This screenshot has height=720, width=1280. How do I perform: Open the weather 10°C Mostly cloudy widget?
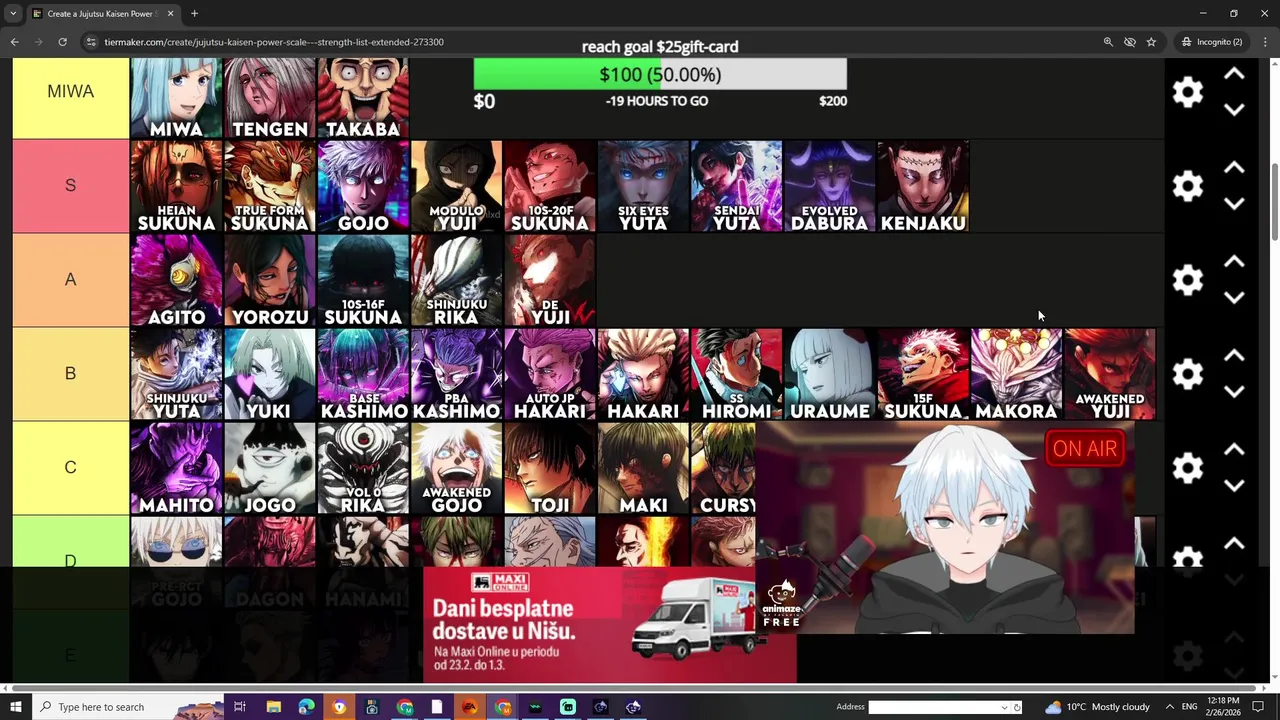[x=1097, y=707]
